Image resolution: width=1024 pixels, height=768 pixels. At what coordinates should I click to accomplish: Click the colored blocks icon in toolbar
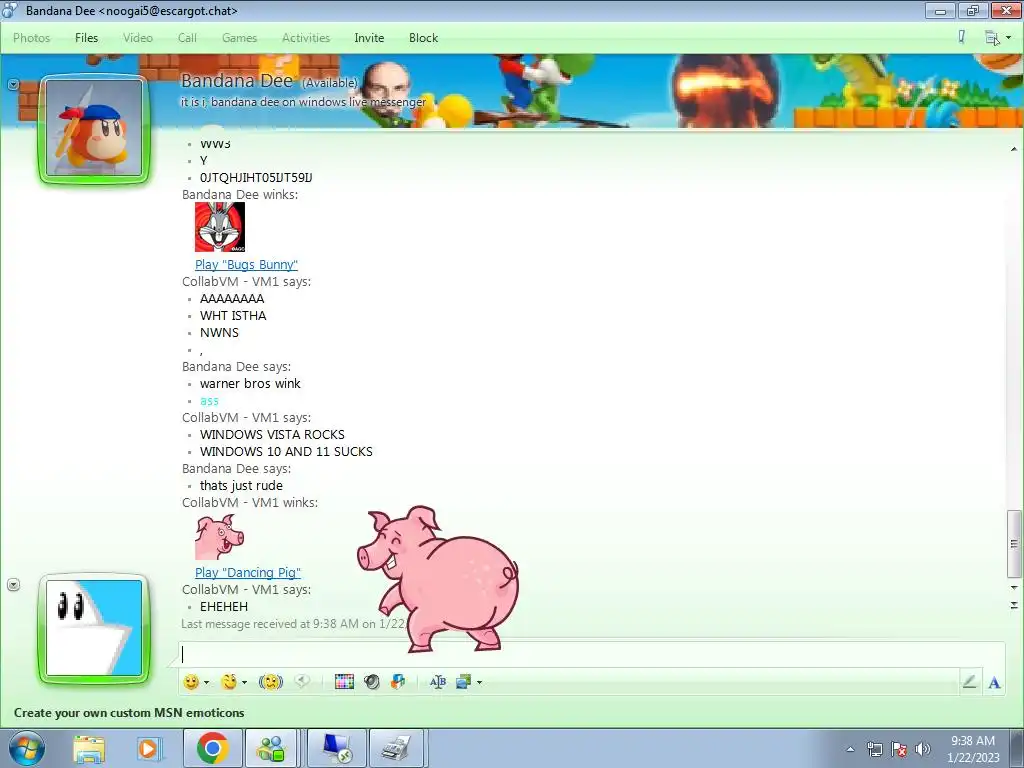click(x=398, y=682)
